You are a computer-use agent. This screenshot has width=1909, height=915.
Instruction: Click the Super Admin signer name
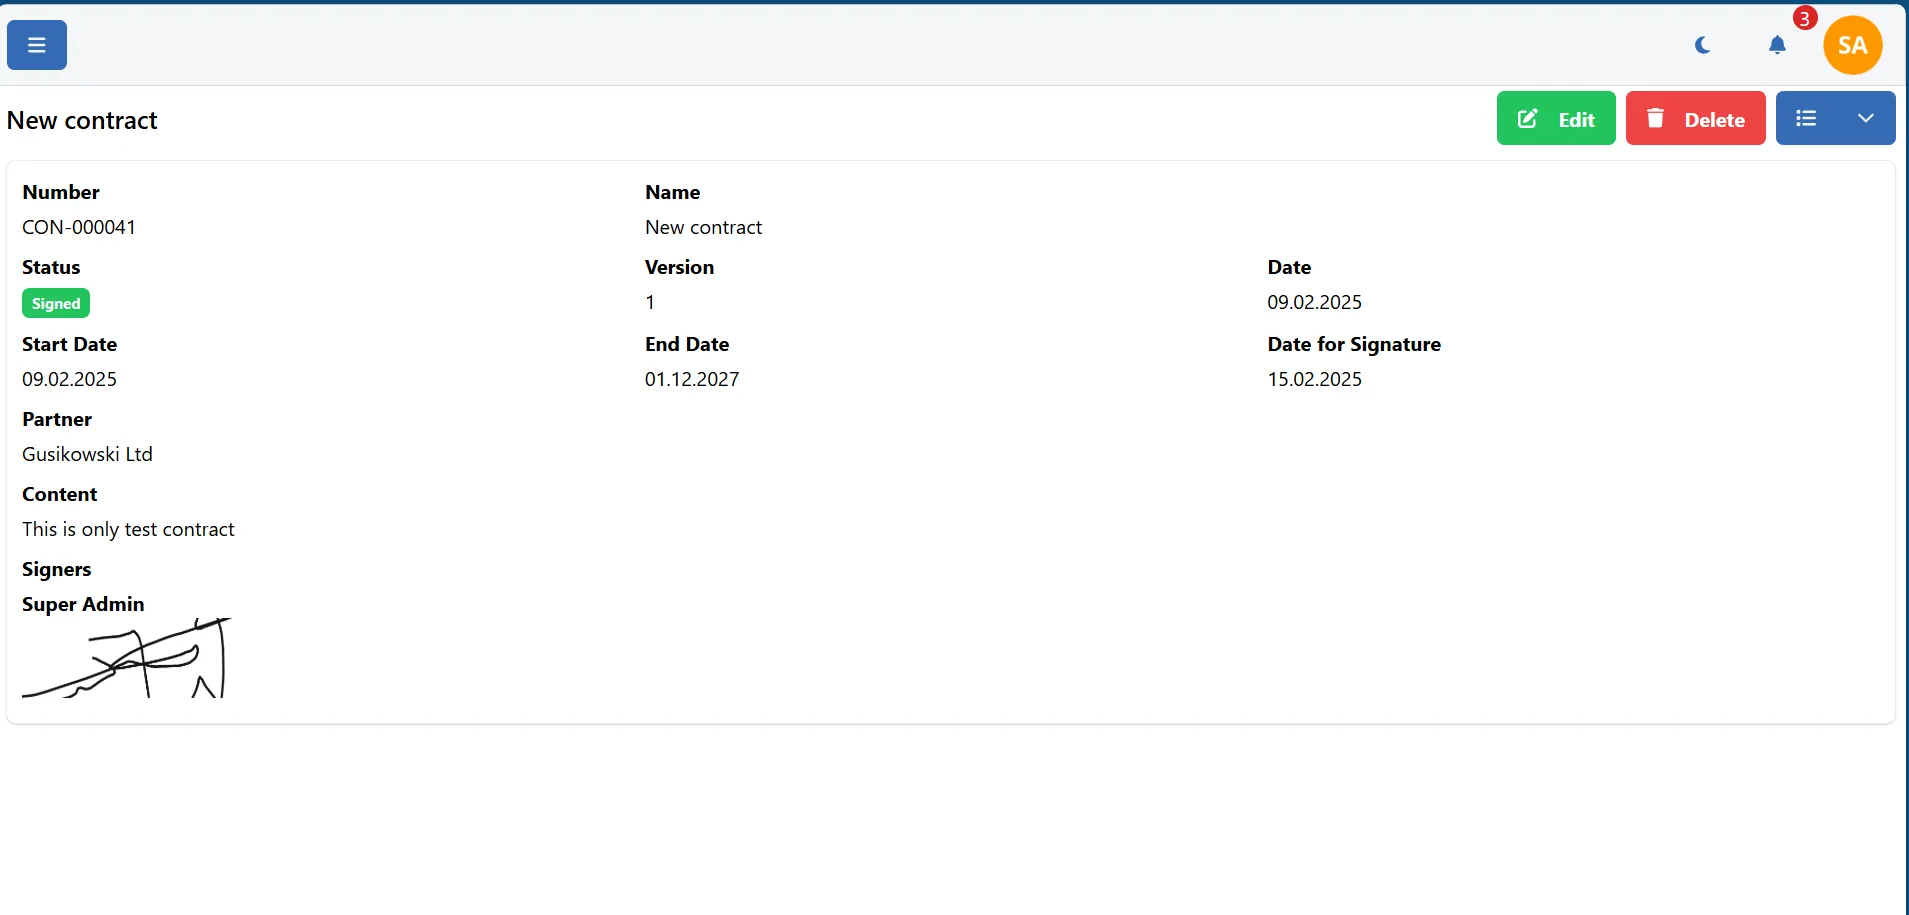point(83,604)
